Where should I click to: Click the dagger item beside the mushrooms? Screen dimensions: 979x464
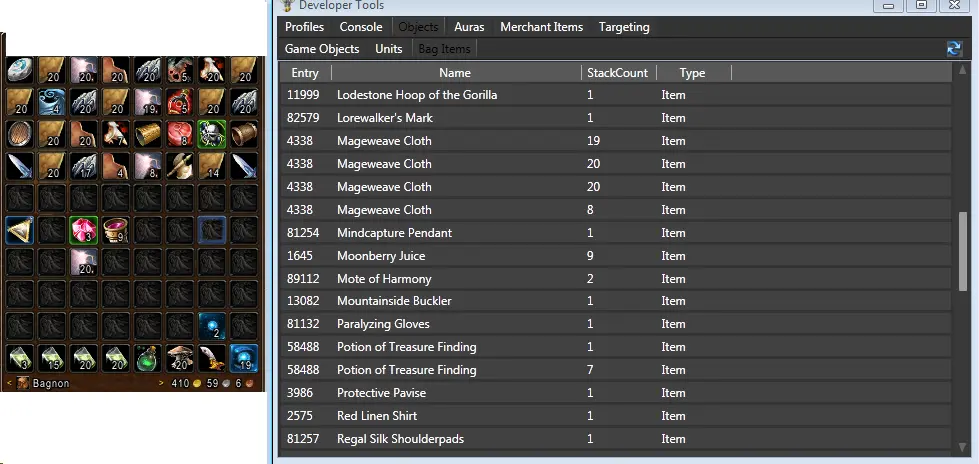[x=211, y=358]
